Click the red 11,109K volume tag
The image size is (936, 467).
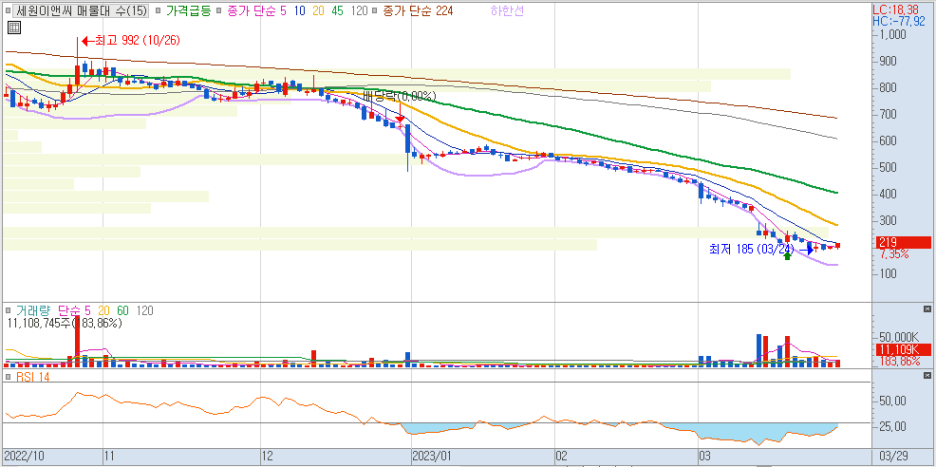tap(903, 350)
